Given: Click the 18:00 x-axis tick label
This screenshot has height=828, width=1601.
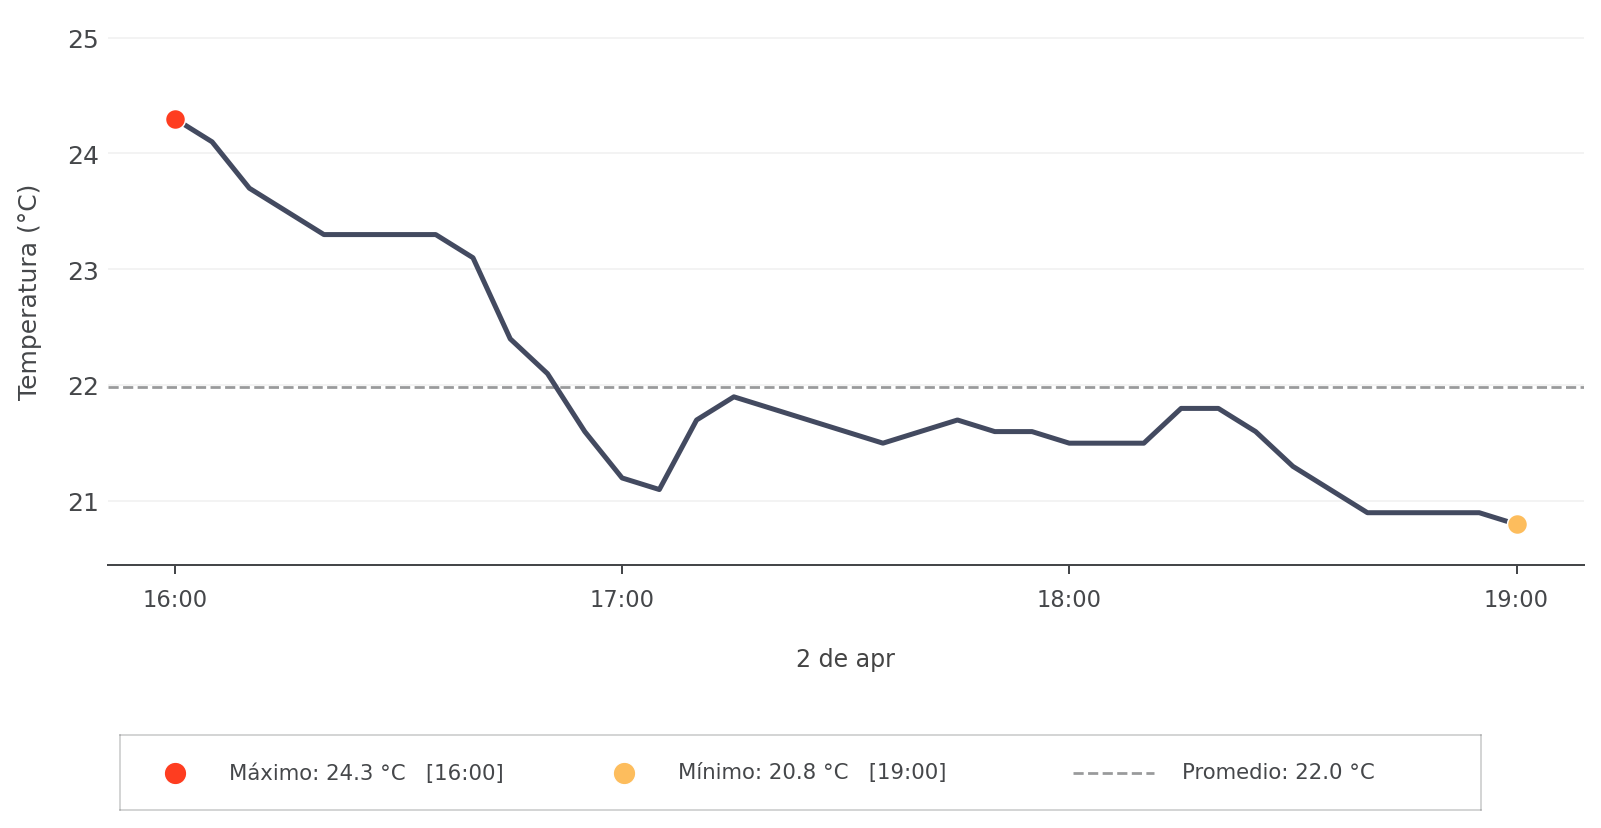Looking at the screenshot, I should pyautogui.click(x=1068, y=600).
